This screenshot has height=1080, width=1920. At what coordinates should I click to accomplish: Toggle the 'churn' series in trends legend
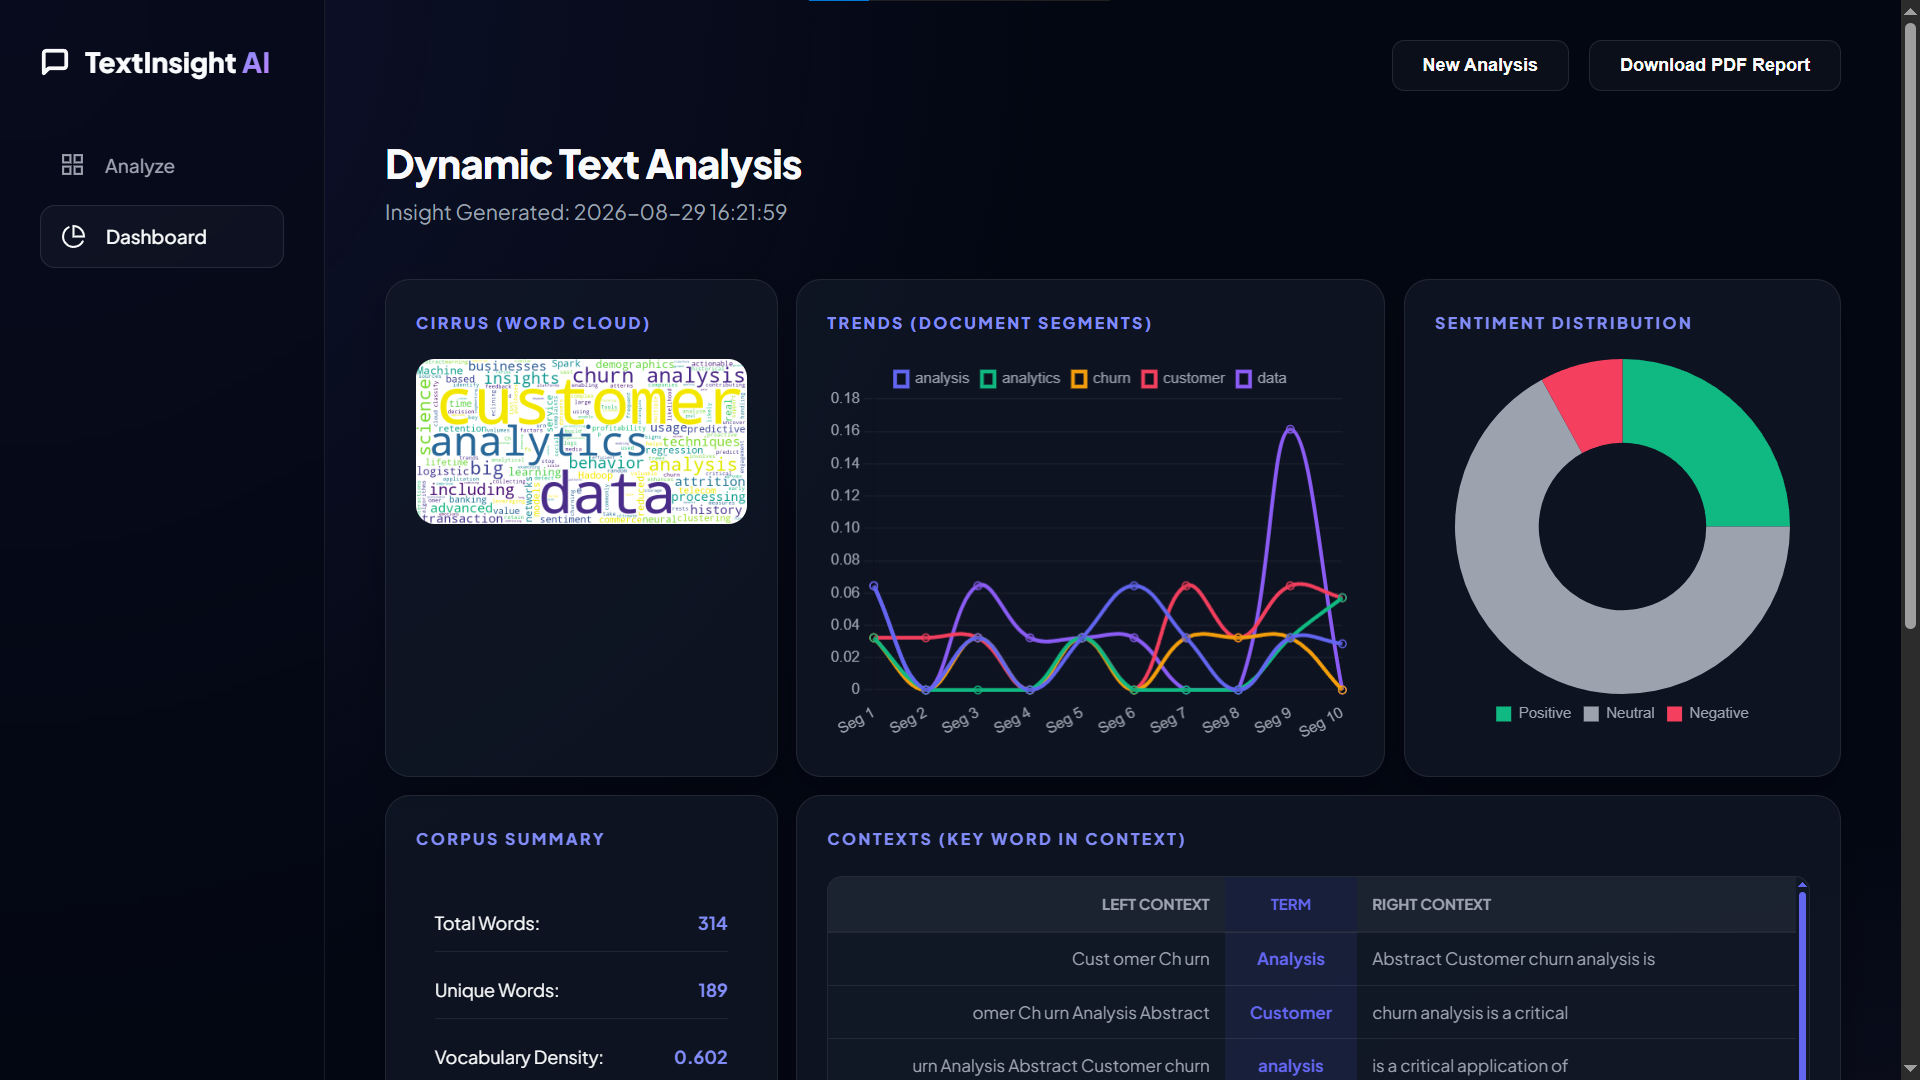1101,378
